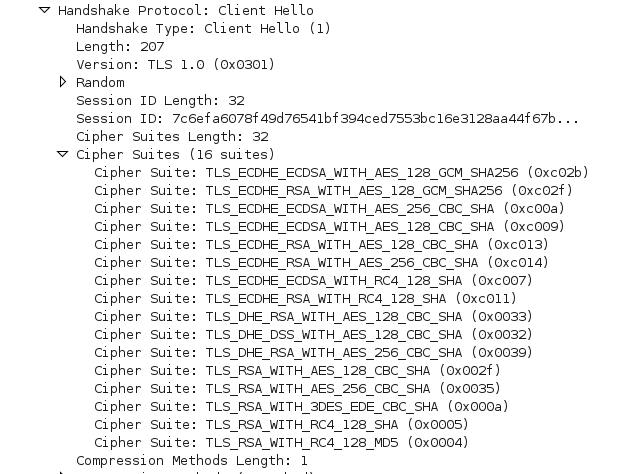Select the Length: 207 field
Viewport: 639px width, 474px height.
coord(120,46)
